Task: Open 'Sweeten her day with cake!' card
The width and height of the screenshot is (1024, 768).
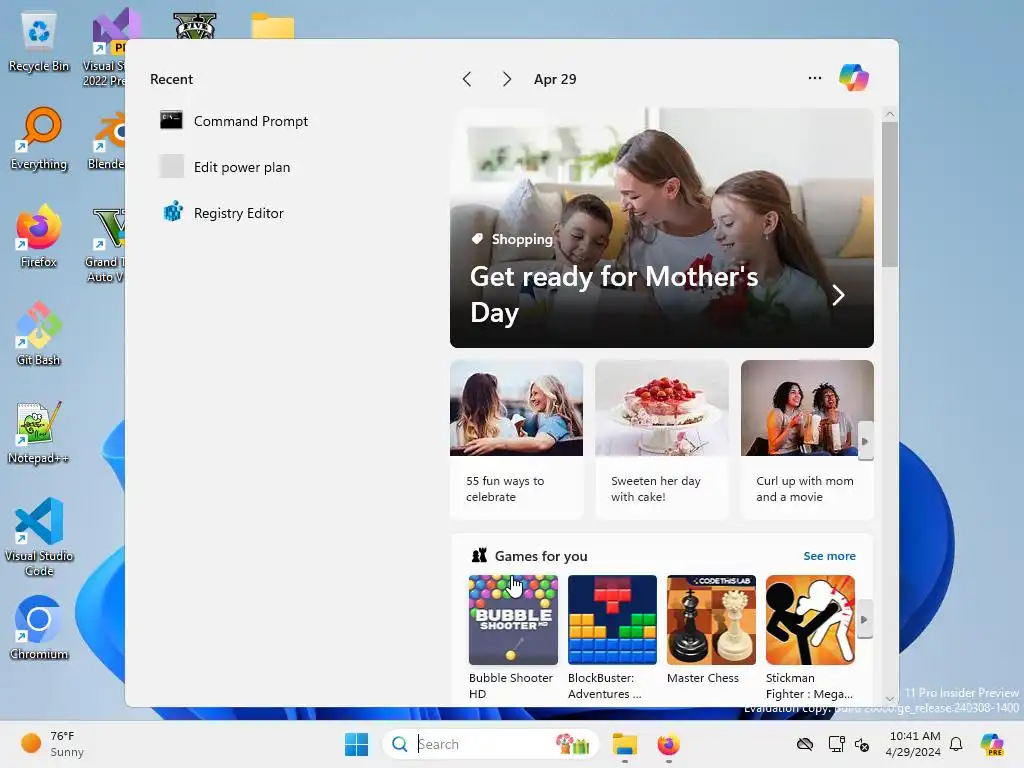Action: click(x=662, y=440)
